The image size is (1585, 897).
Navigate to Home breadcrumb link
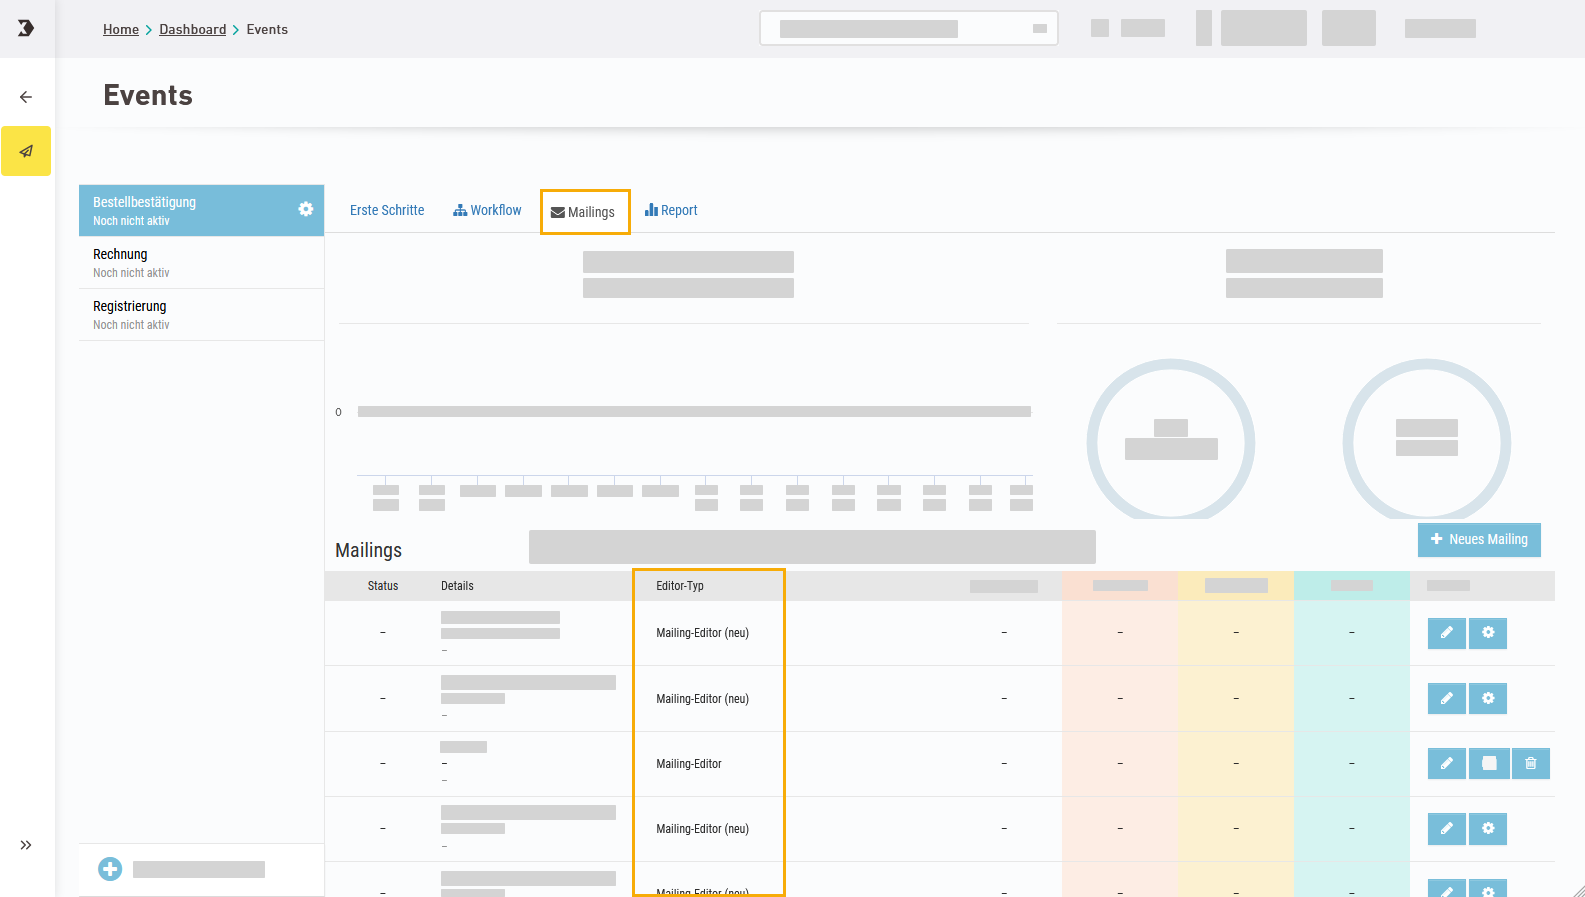(121, 30)
